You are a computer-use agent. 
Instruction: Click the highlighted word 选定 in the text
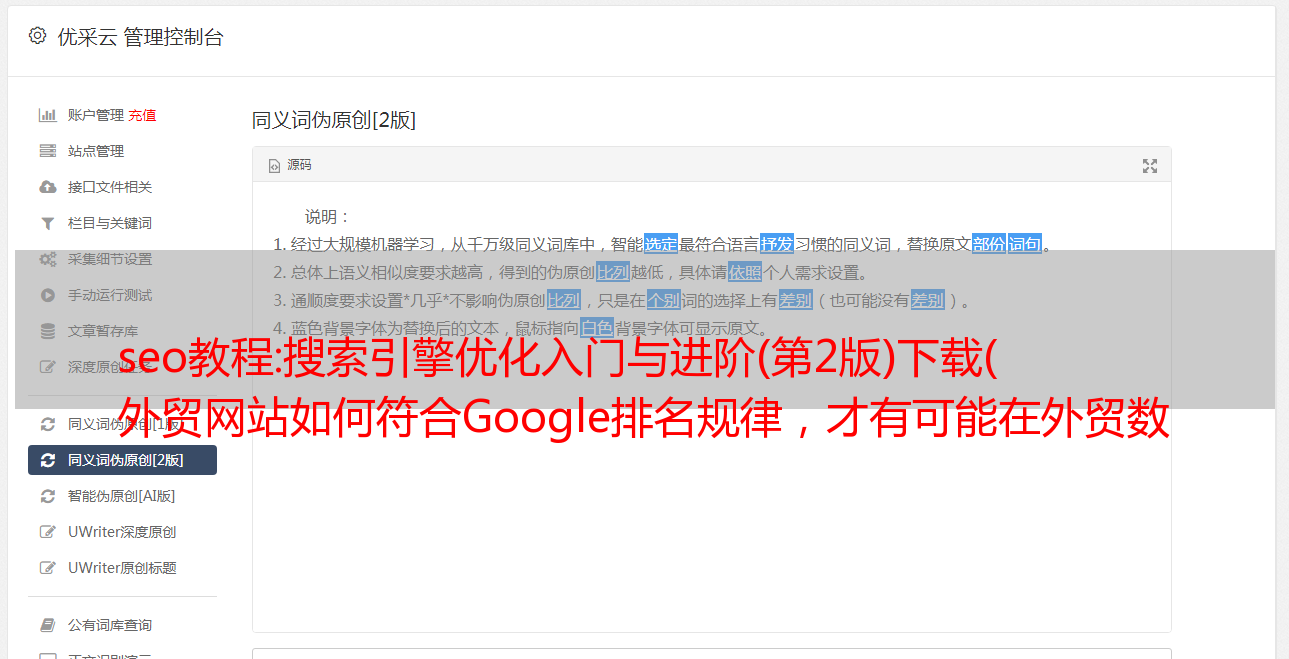[x=661, y=244]
